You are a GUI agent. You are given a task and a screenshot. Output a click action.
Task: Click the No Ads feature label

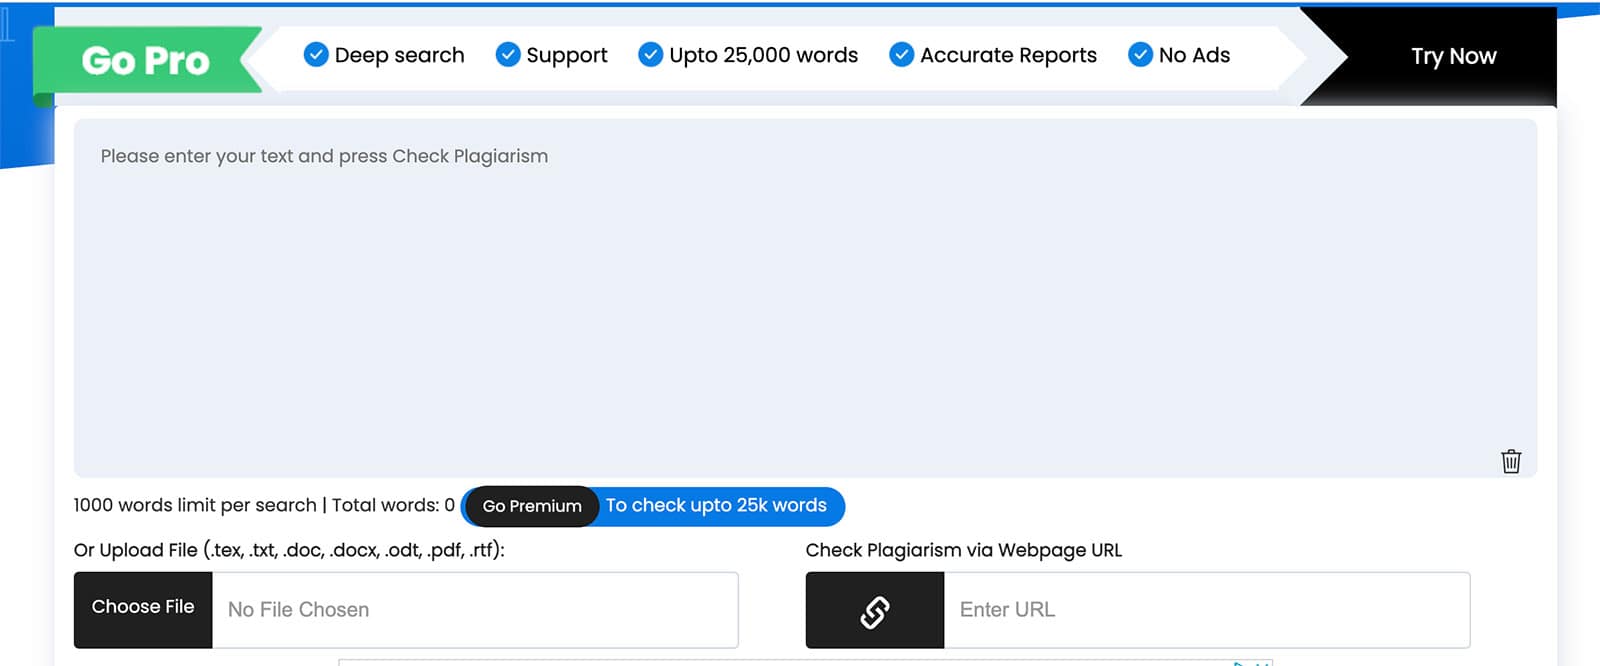click(1194, 55)
